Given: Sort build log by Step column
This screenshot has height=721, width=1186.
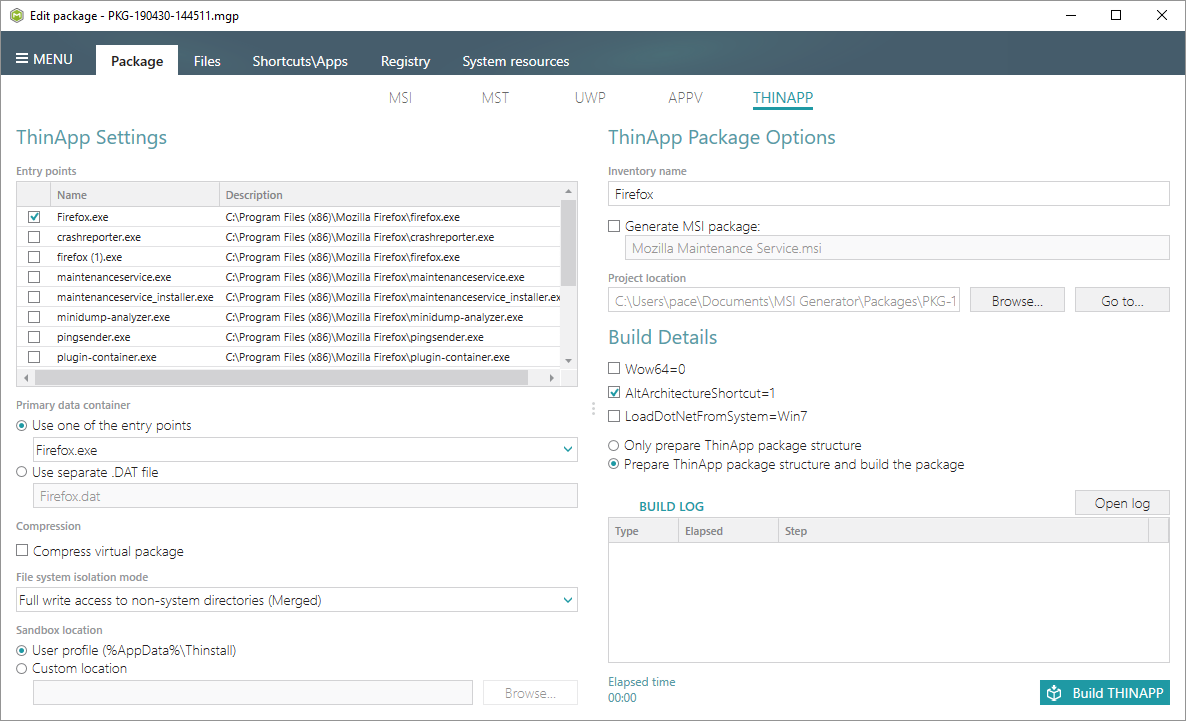Looking at the screenshot, I should (963, 531).
